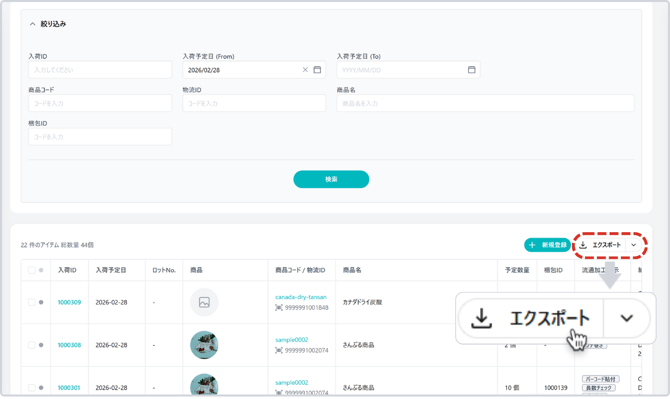Viewport: 670px width, 399px height.
Task: Click the 商品 column header
Action: click(x=196, y=270)
